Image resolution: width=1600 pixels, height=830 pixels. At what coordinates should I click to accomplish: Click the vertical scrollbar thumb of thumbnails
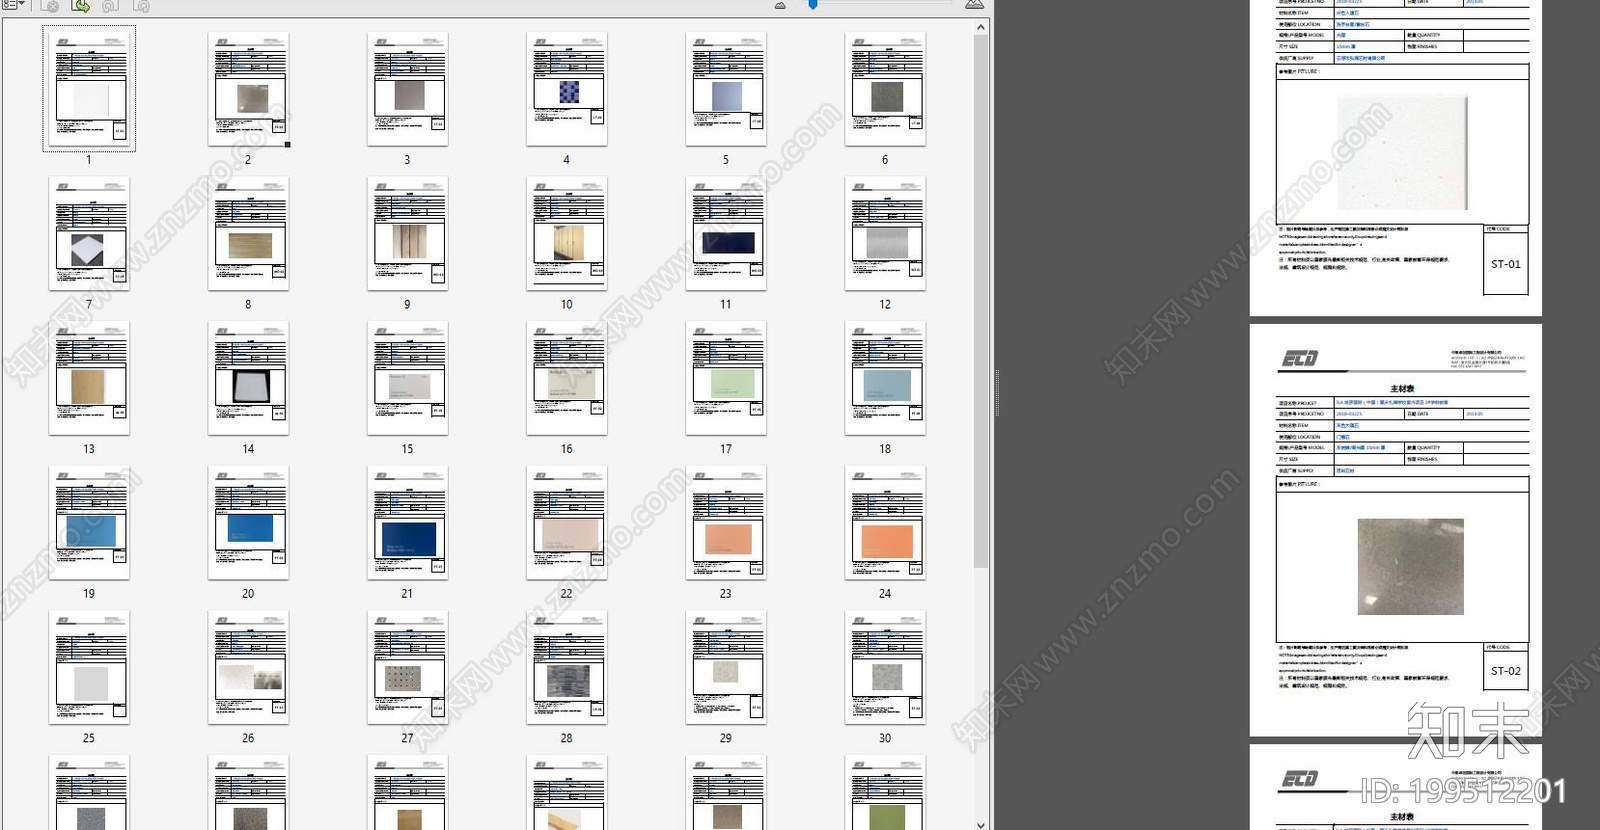(x=981, y=301)
